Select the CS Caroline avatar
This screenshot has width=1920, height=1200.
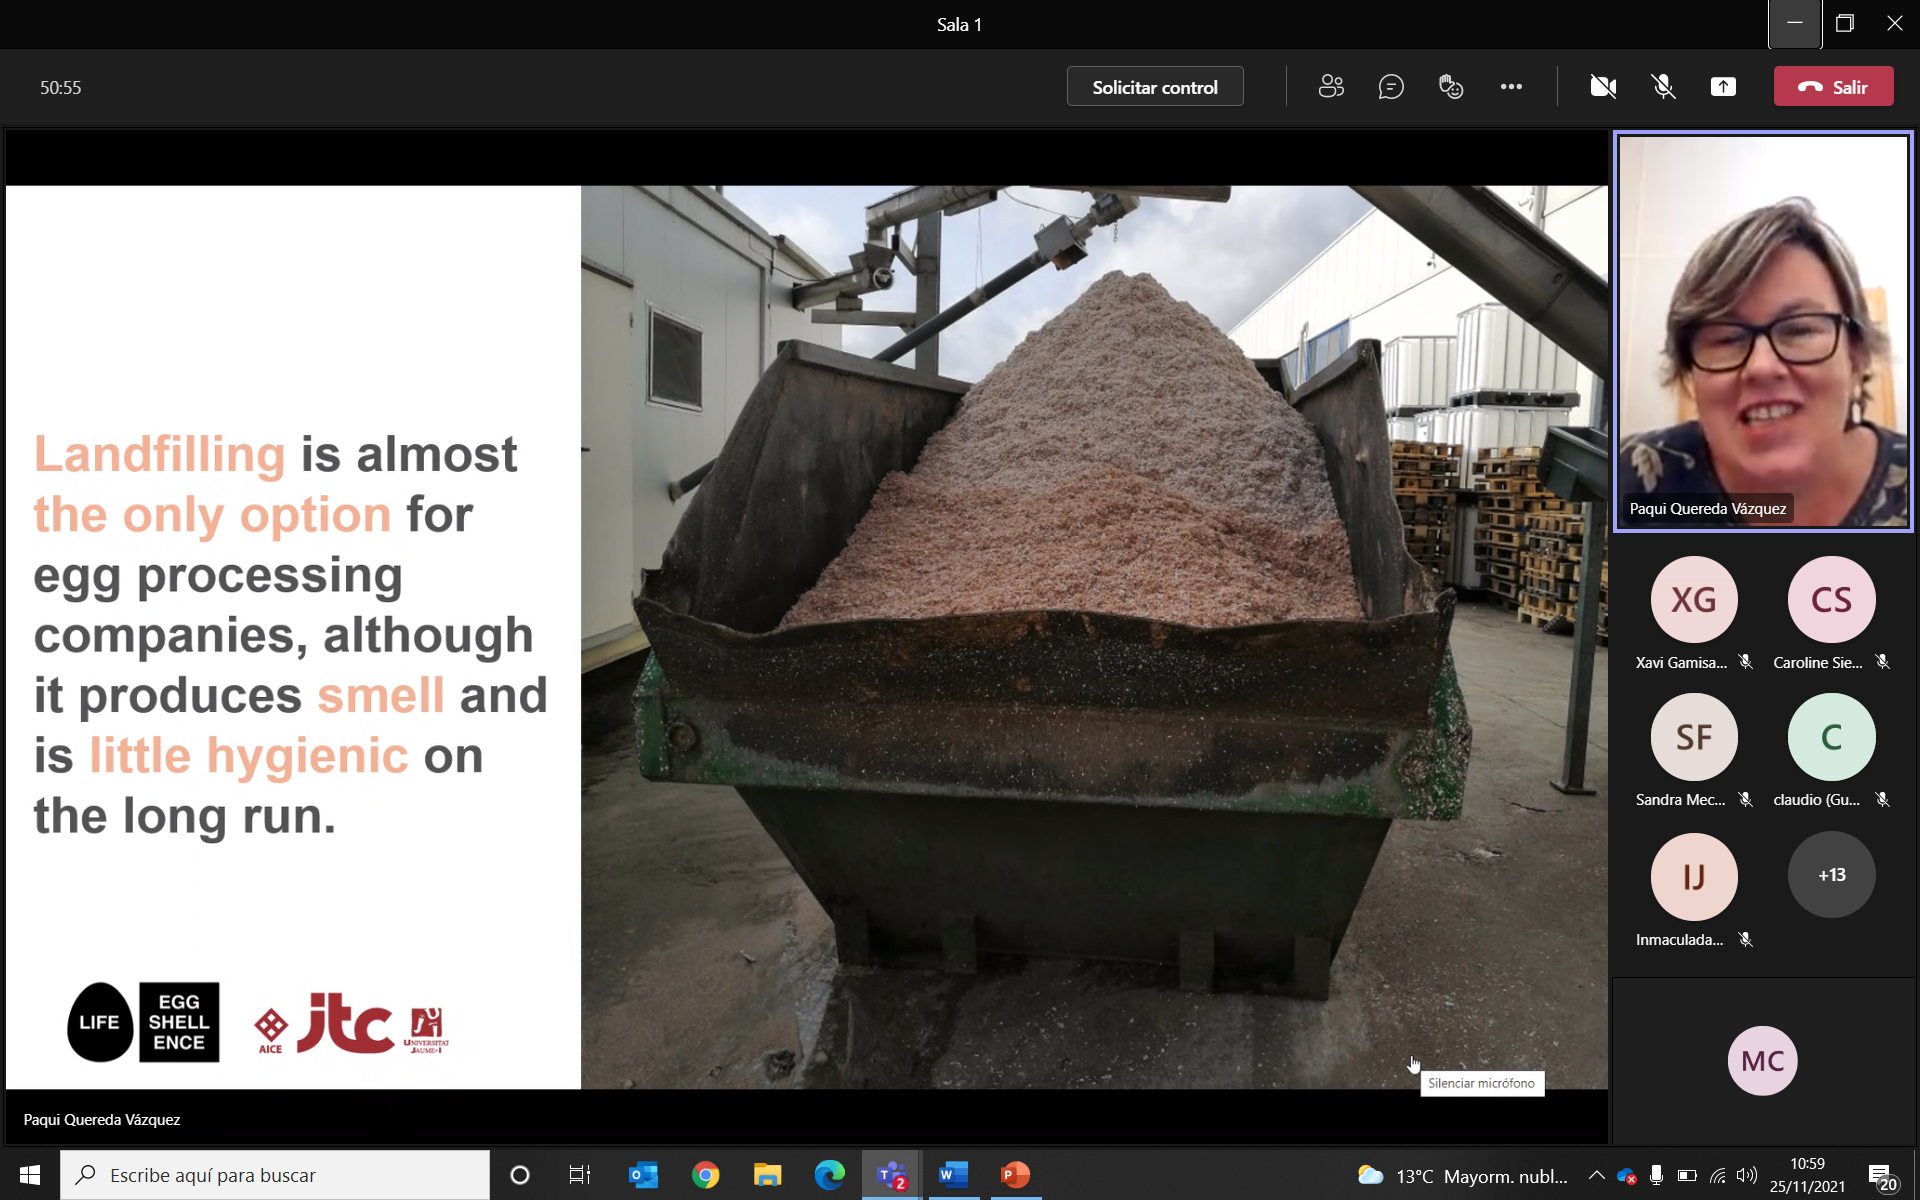coord(1831,599)
